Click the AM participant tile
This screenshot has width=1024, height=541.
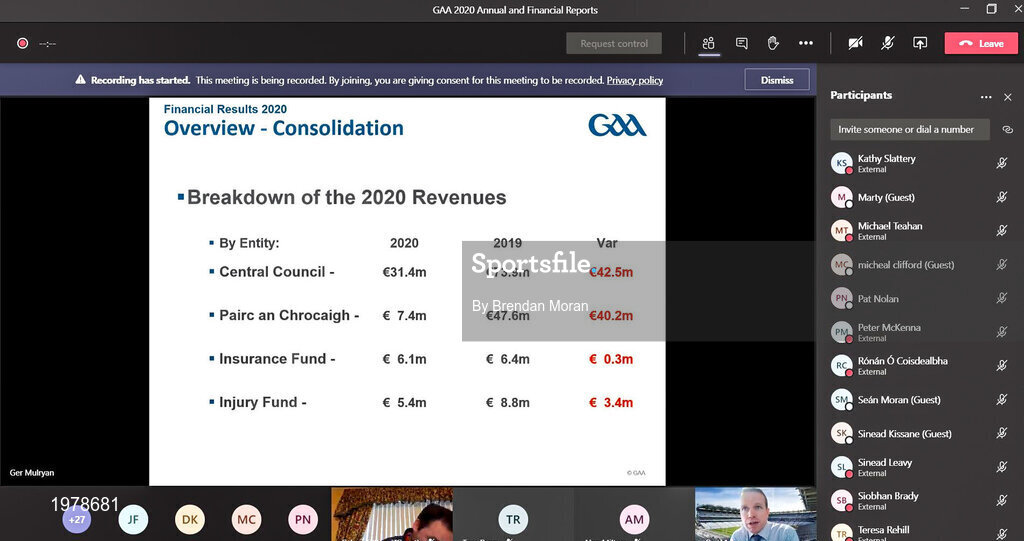pos(634,514)
